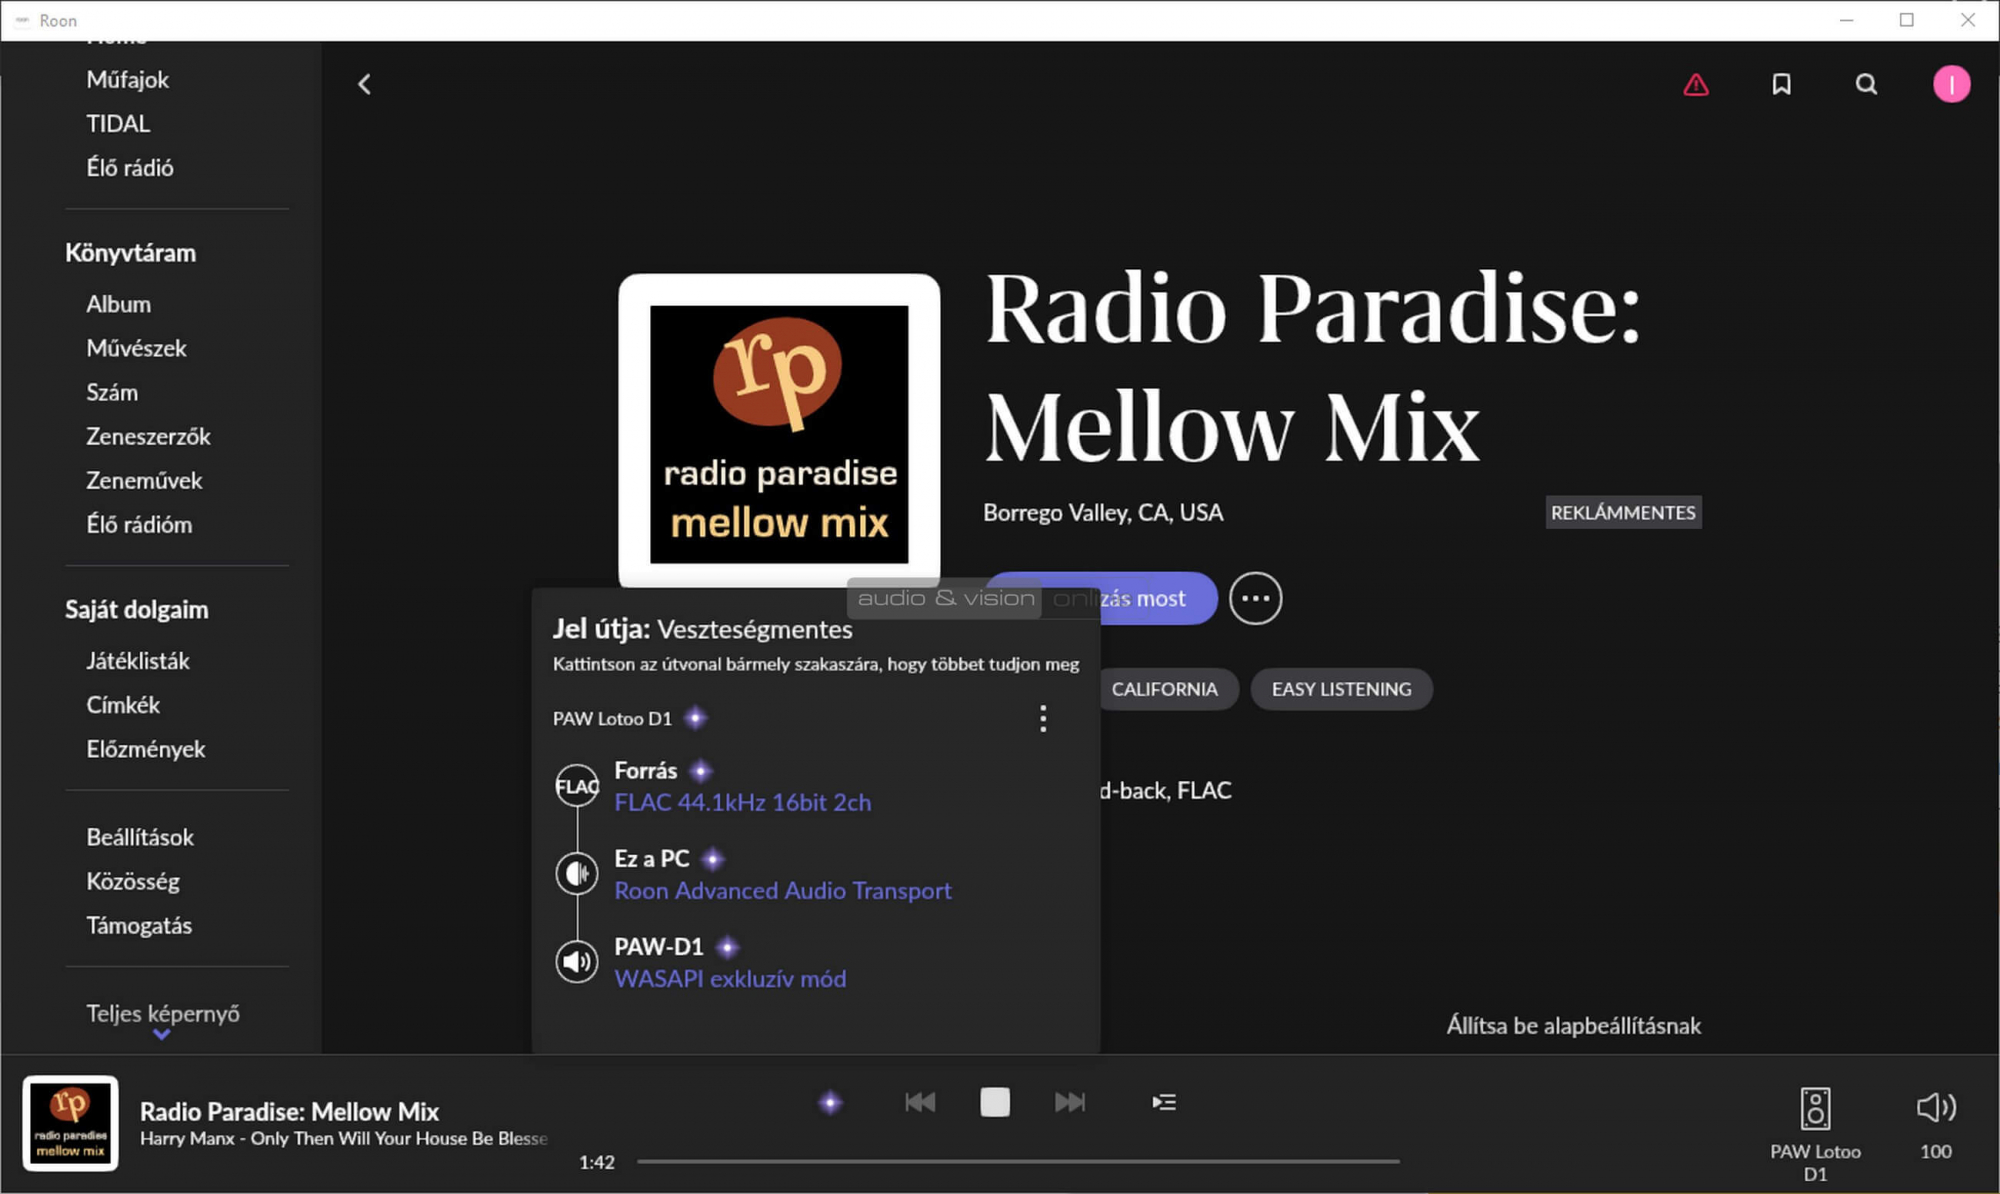This screenshot has width=2000, height=1194.
Task: Open Műfajok in the sidebar
Action: click(x=127, y=80)
